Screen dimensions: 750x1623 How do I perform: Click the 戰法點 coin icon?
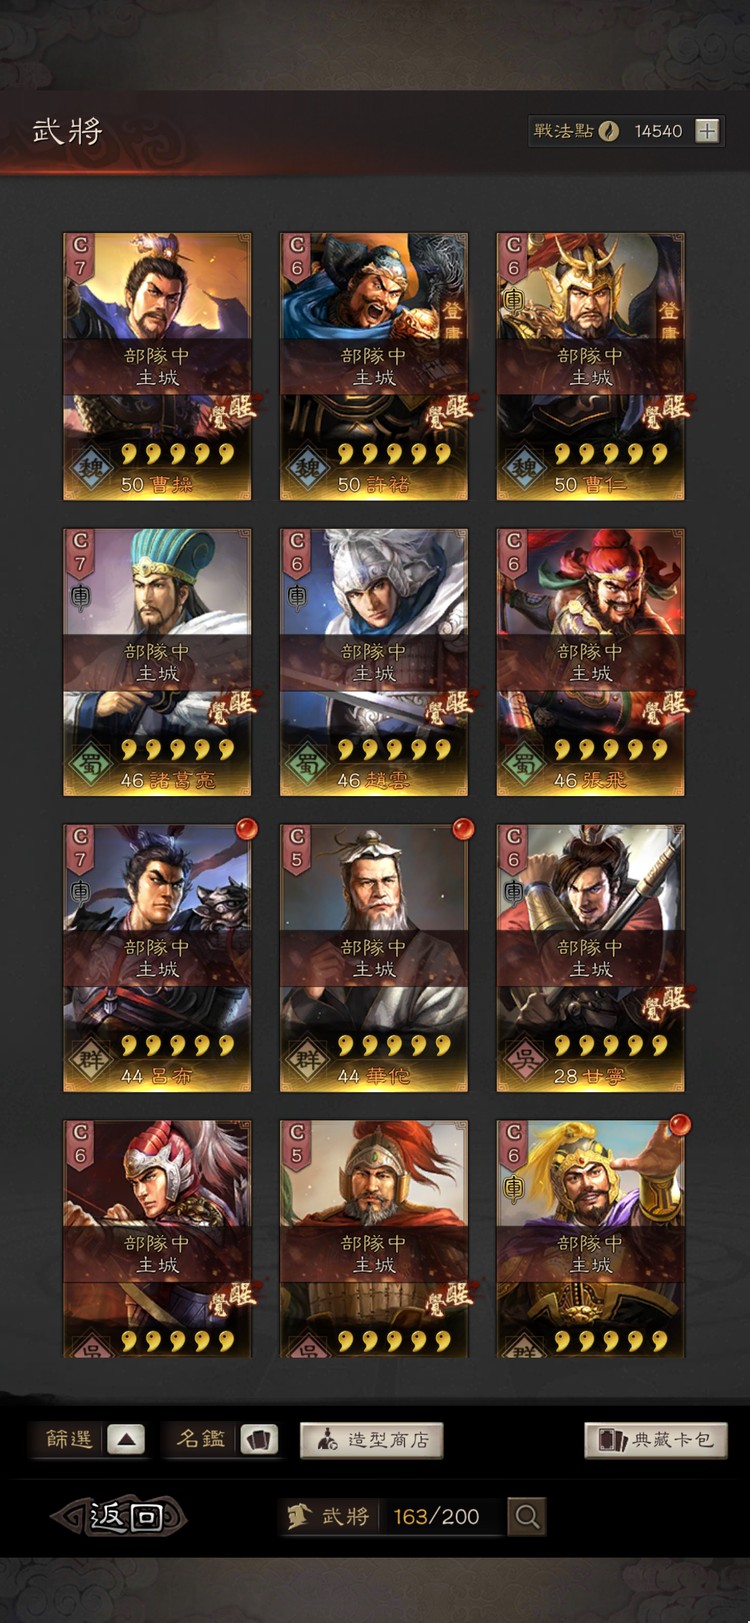coord(608,131)
